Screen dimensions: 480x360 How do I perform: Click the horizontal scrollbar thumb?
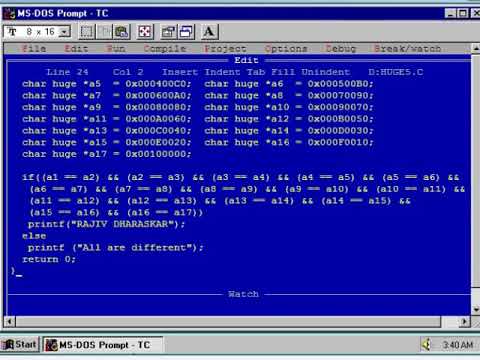point(228,322)
